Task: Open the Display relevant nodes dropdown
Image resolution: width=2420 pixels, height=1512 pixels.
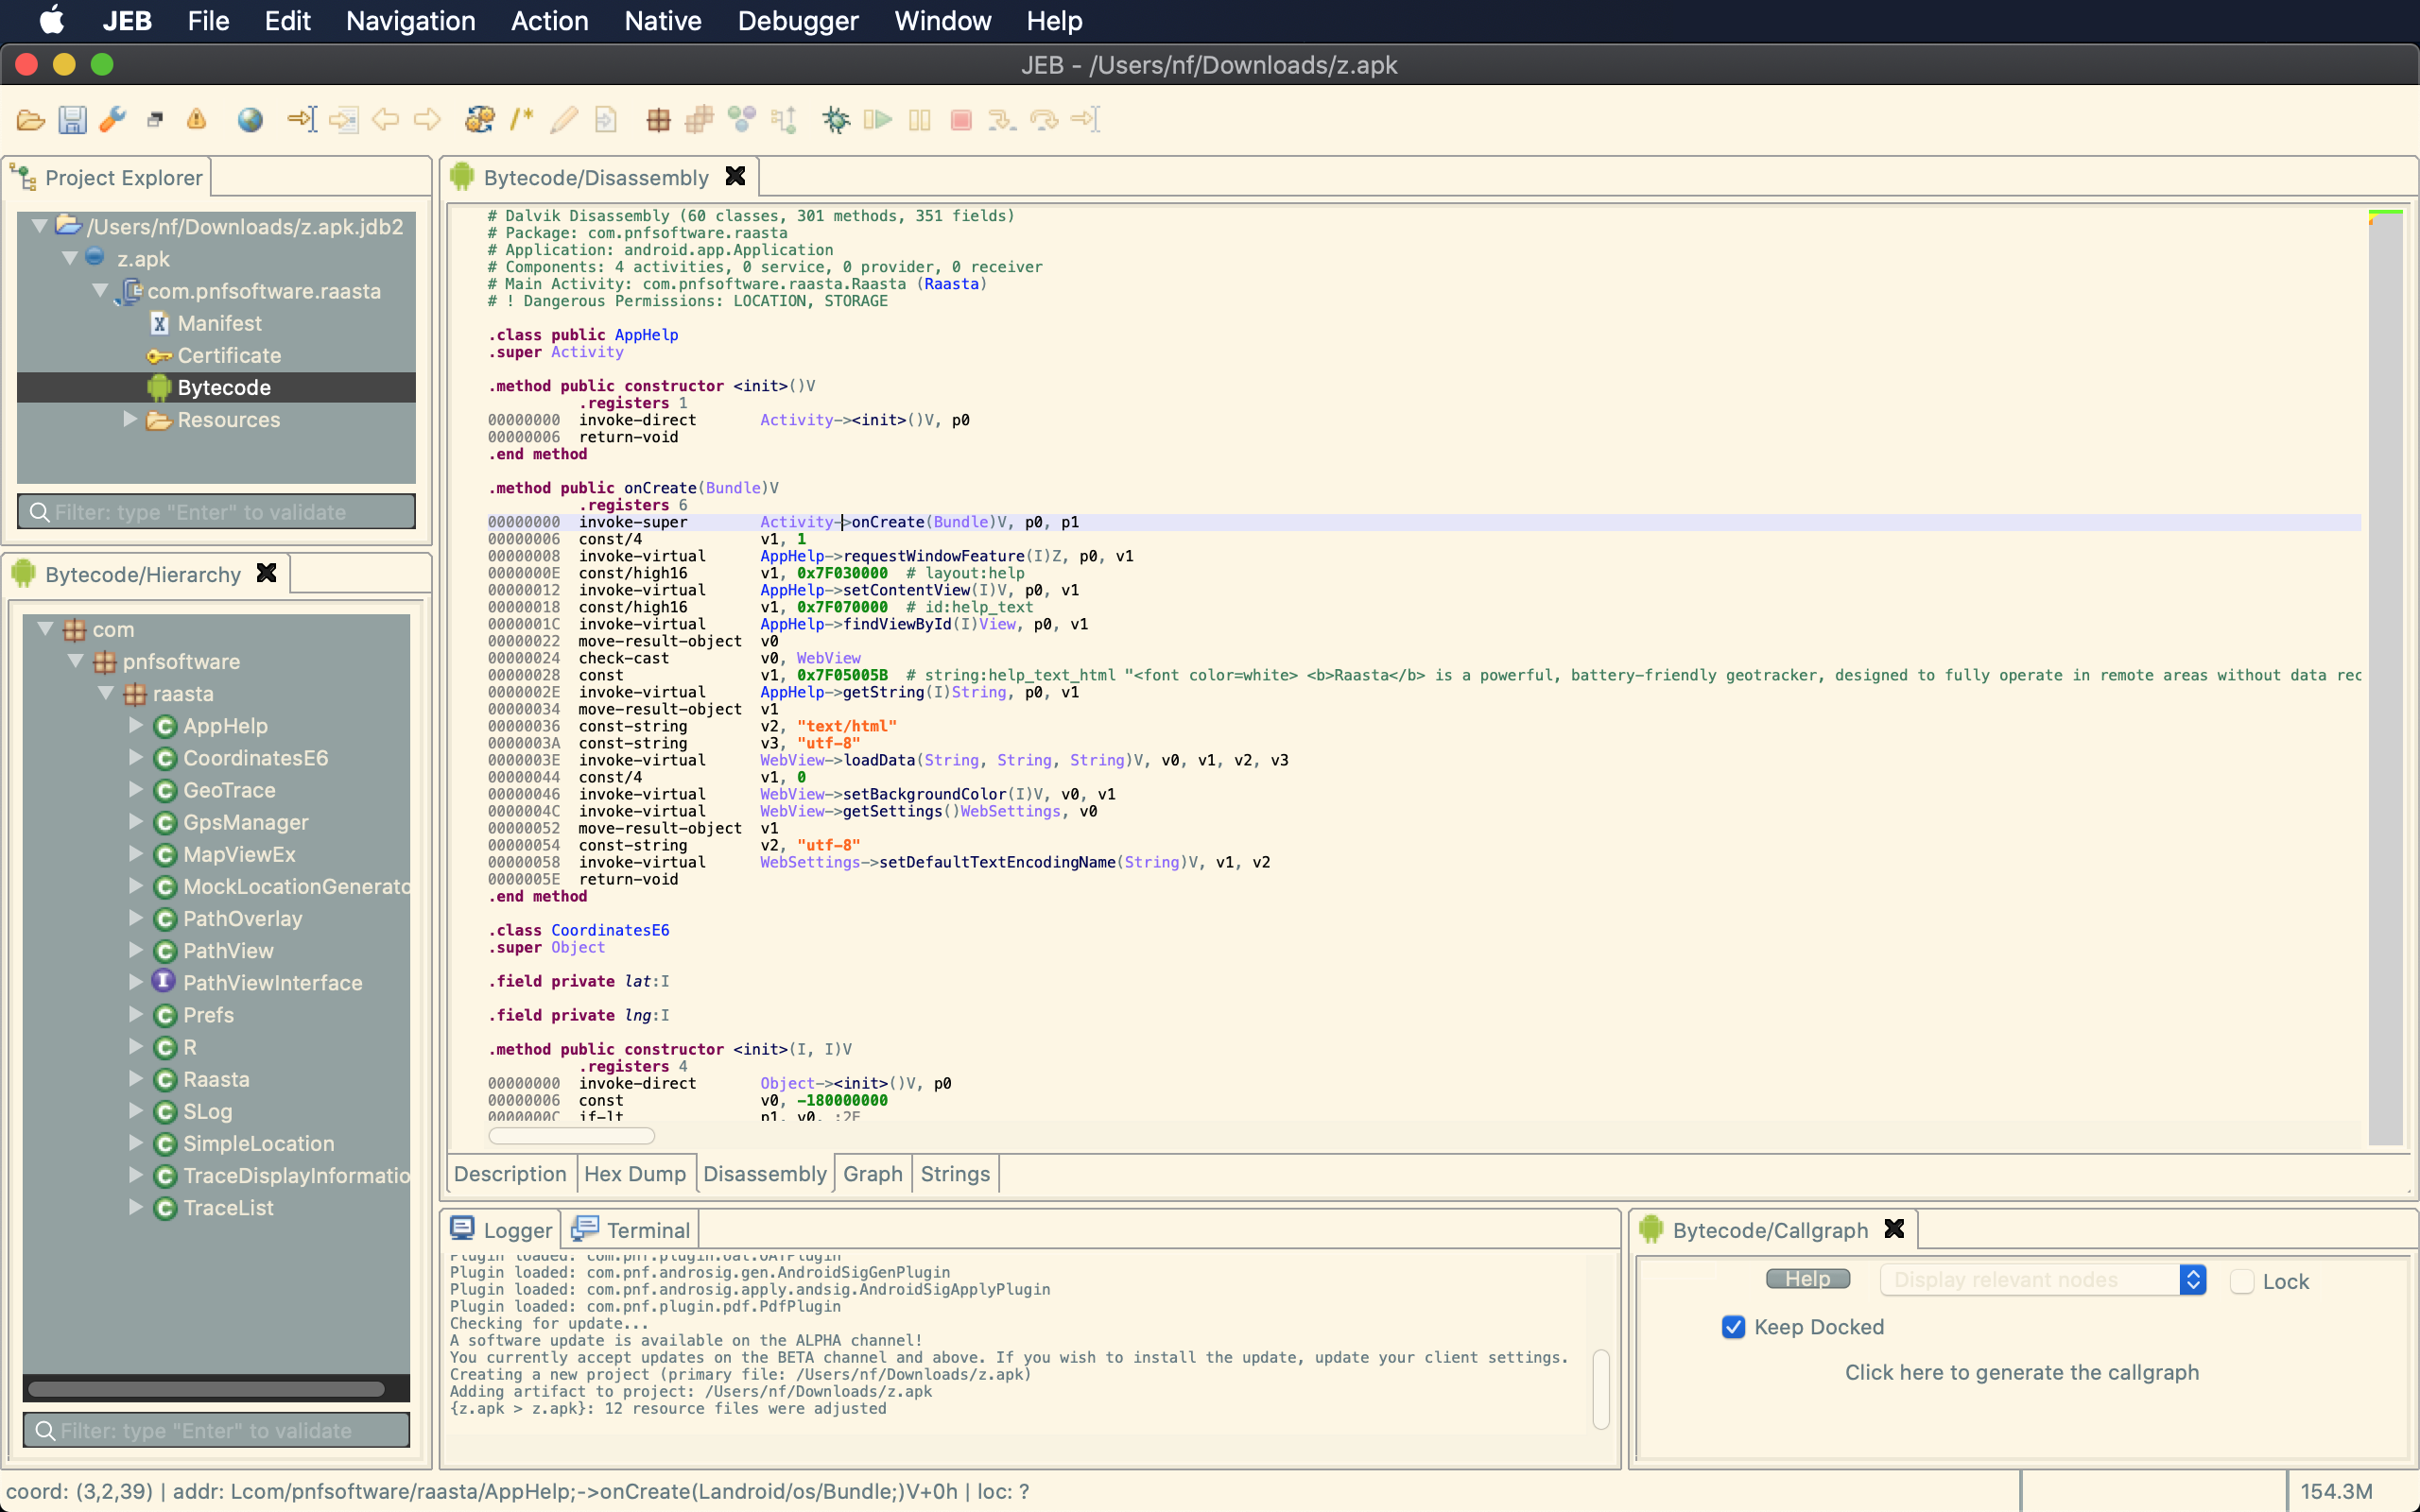Action: pos(2043,1280)
